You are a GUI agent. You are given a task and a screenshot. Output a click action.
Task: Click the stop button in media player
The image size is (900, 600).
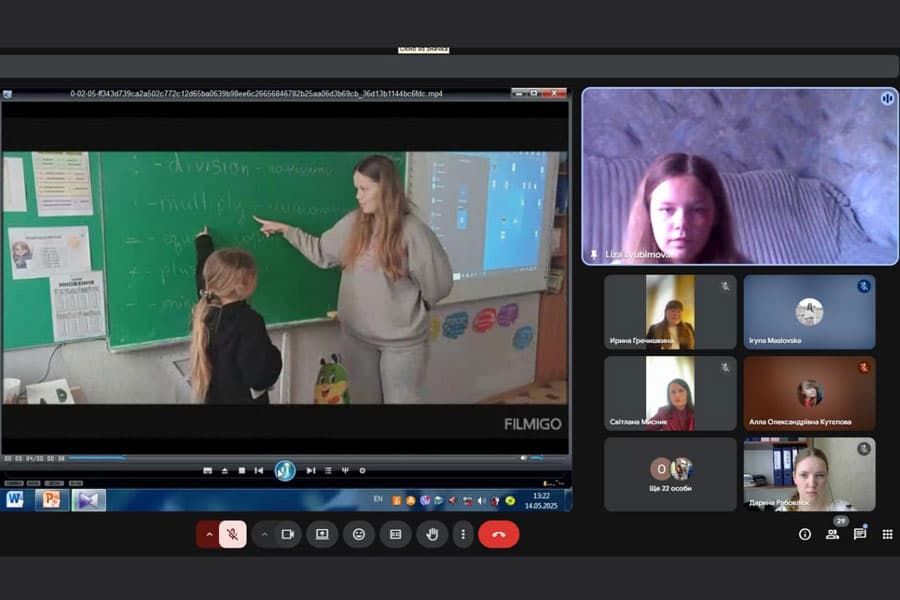pyautogui.click(x=242, y=470)
